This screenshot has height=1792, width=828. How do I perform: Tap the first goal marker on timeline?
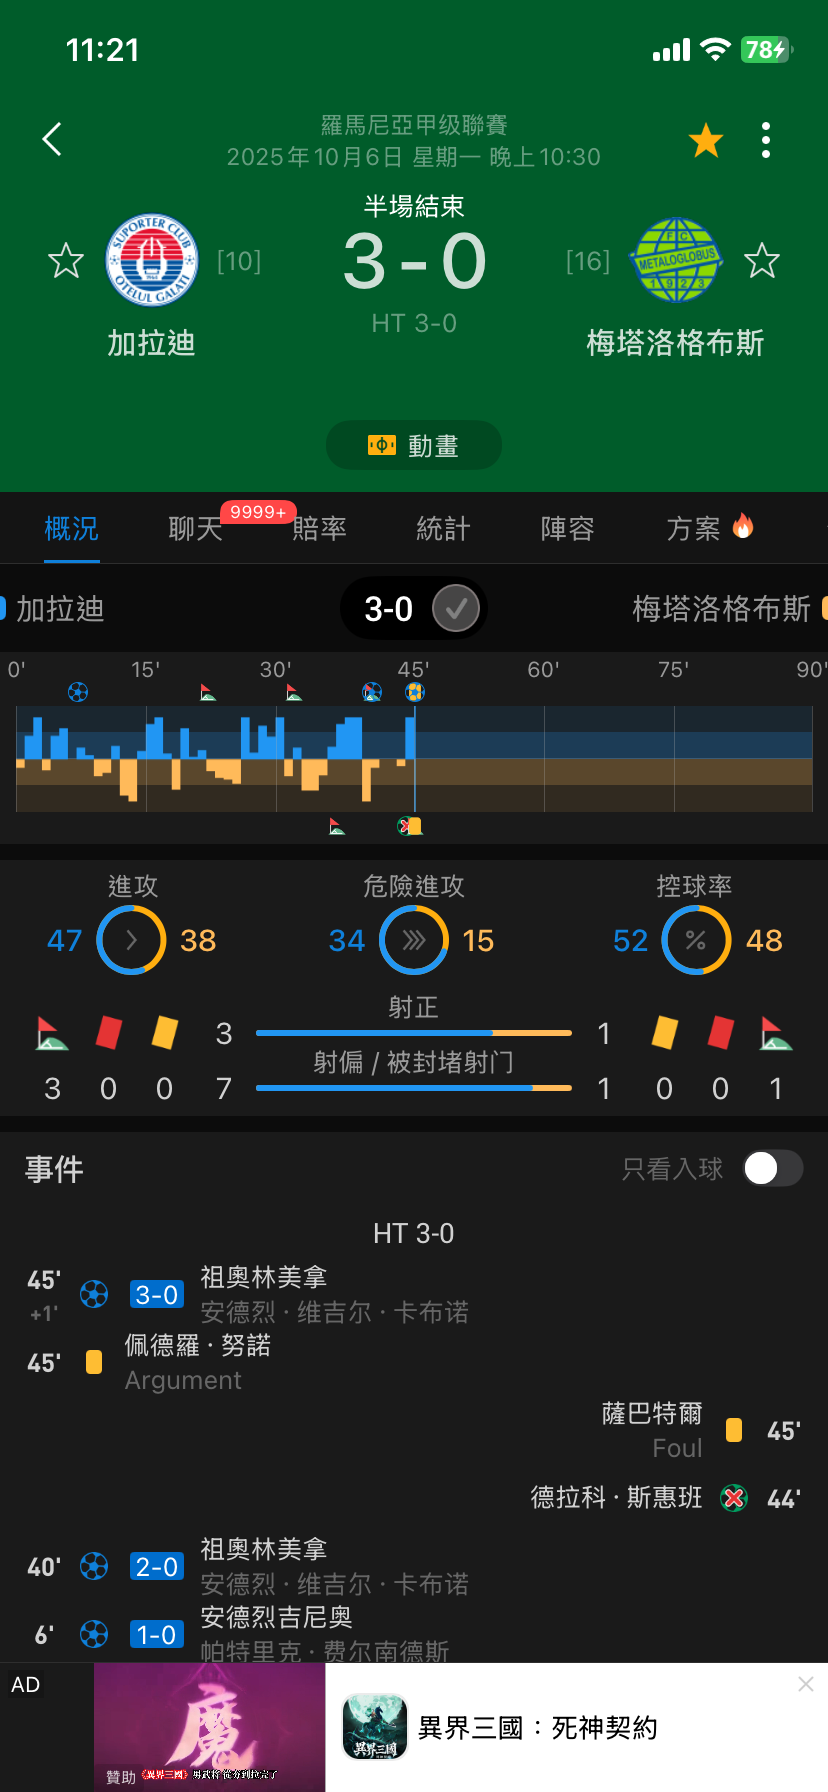(78, 691)
